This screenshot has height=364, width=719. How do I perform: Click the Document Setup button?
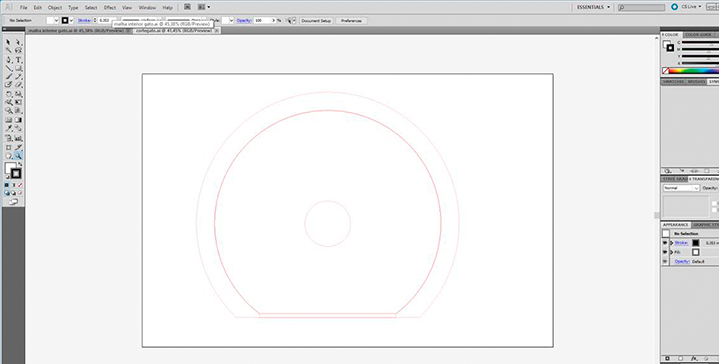[316, 21]
